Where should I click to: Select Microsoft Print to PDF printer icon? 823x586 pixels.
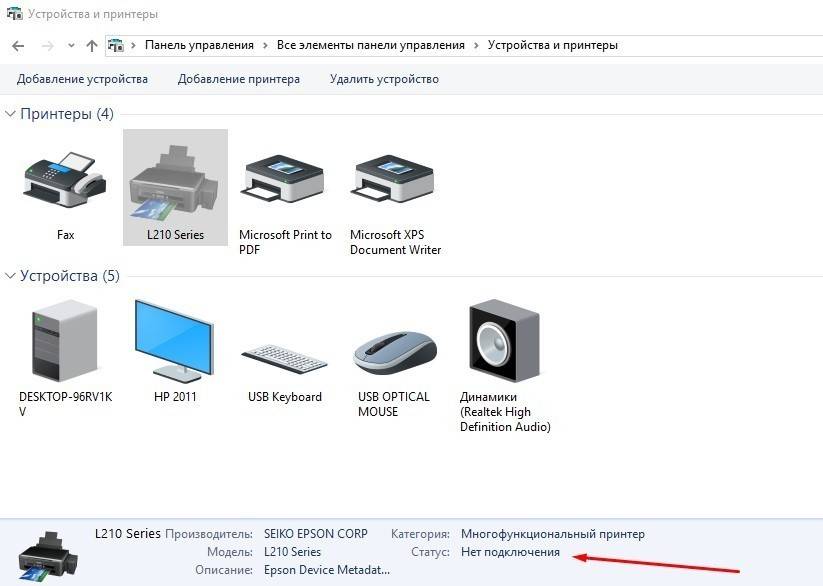[284, 179]
